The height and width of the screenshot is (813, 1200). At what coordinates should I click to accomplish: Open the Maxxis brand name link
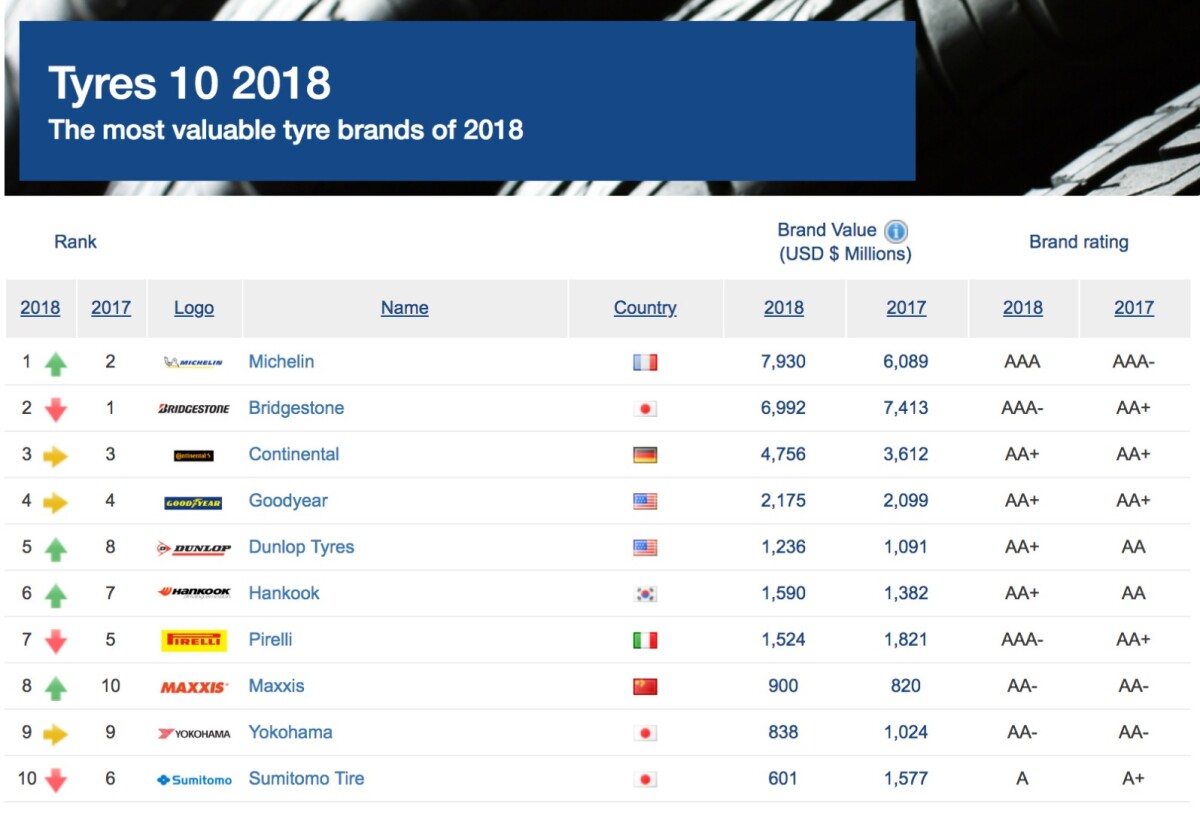276,686
